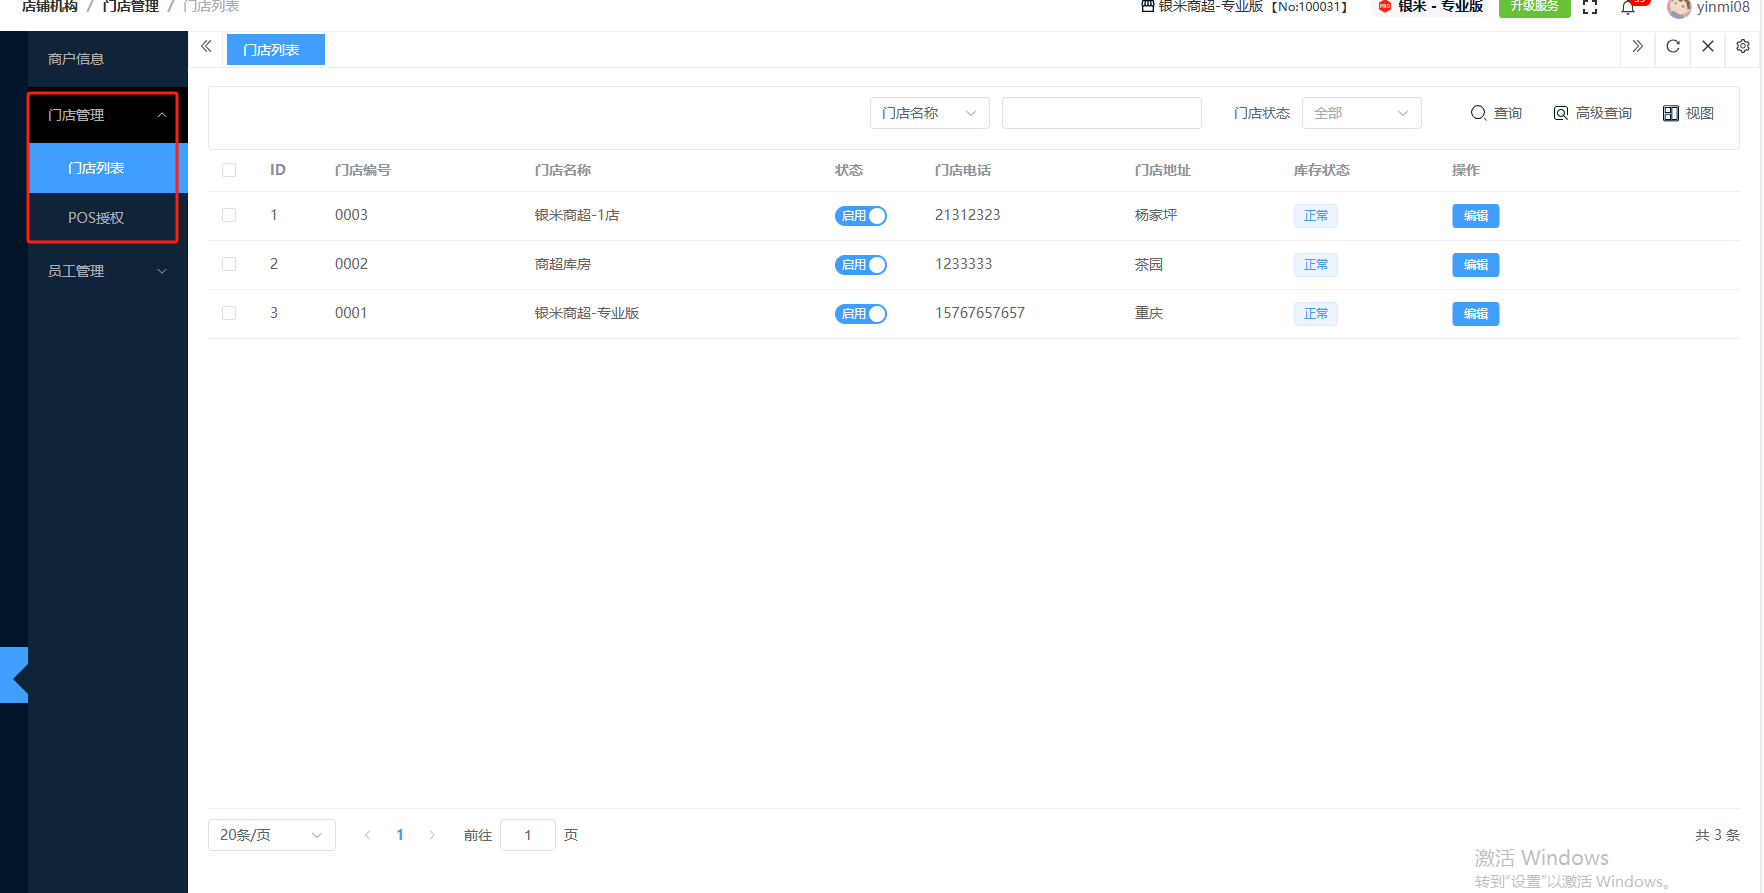Click the blue left-arrow panel handle
Image resolution: width=1764 pixels, height=893 pixels.
tap(14, 675)
